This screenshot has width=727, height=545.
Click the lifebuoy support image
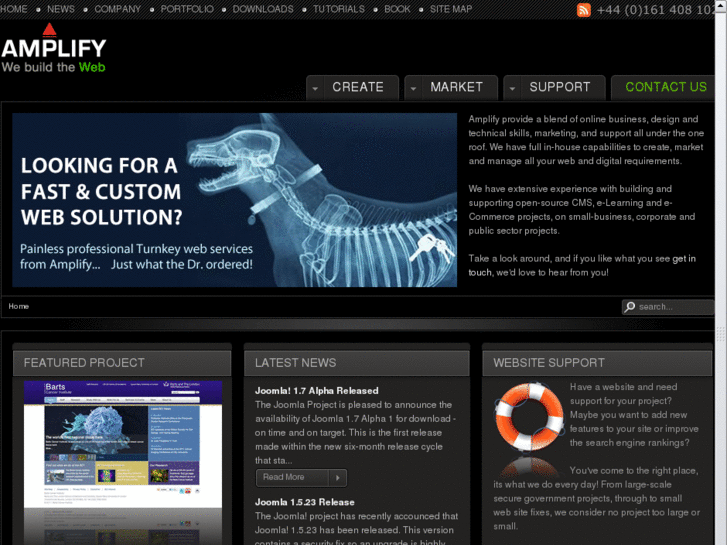(529, 417)
